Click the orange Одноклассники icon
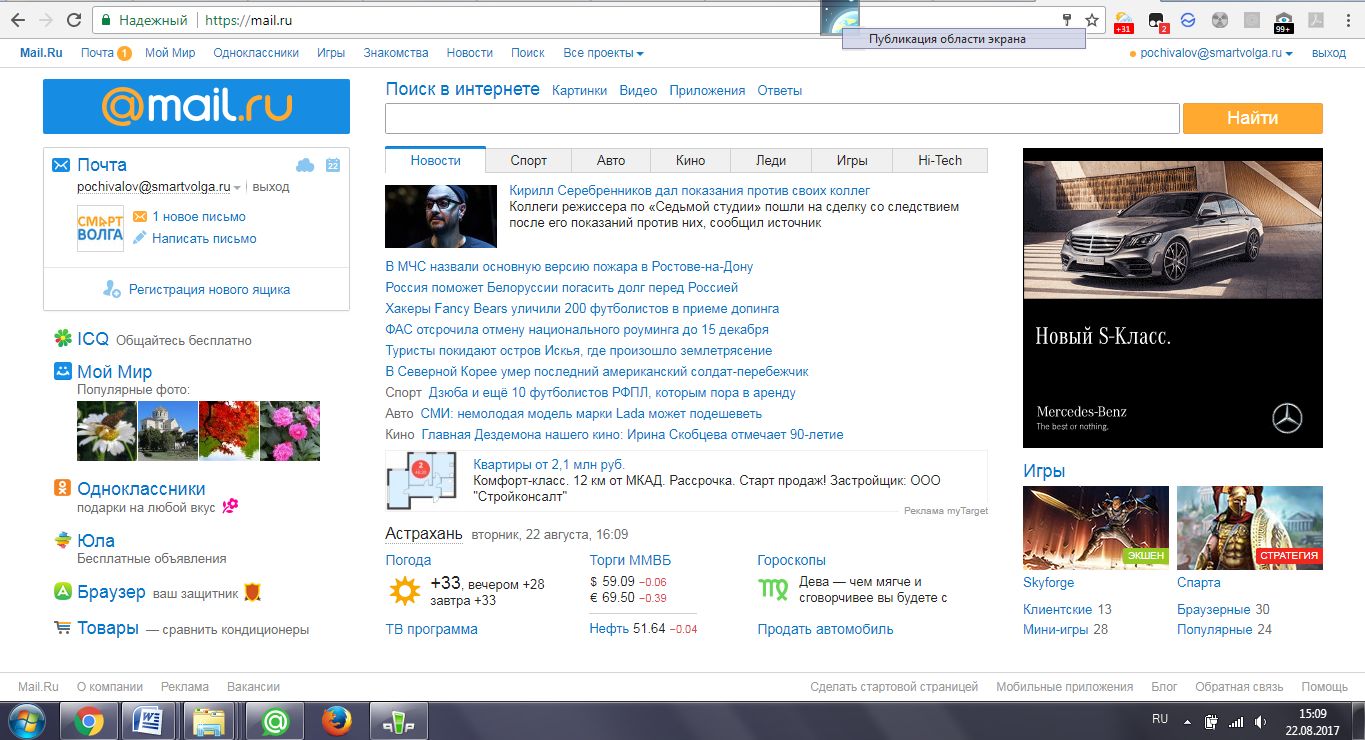 (x=62, y=489)
